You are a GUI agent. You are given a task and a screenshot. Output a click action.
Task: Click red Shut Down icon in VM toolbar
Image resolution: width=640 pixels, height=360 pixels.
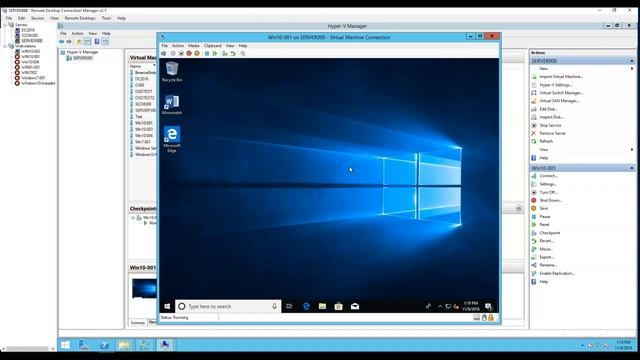pos(189,53)
